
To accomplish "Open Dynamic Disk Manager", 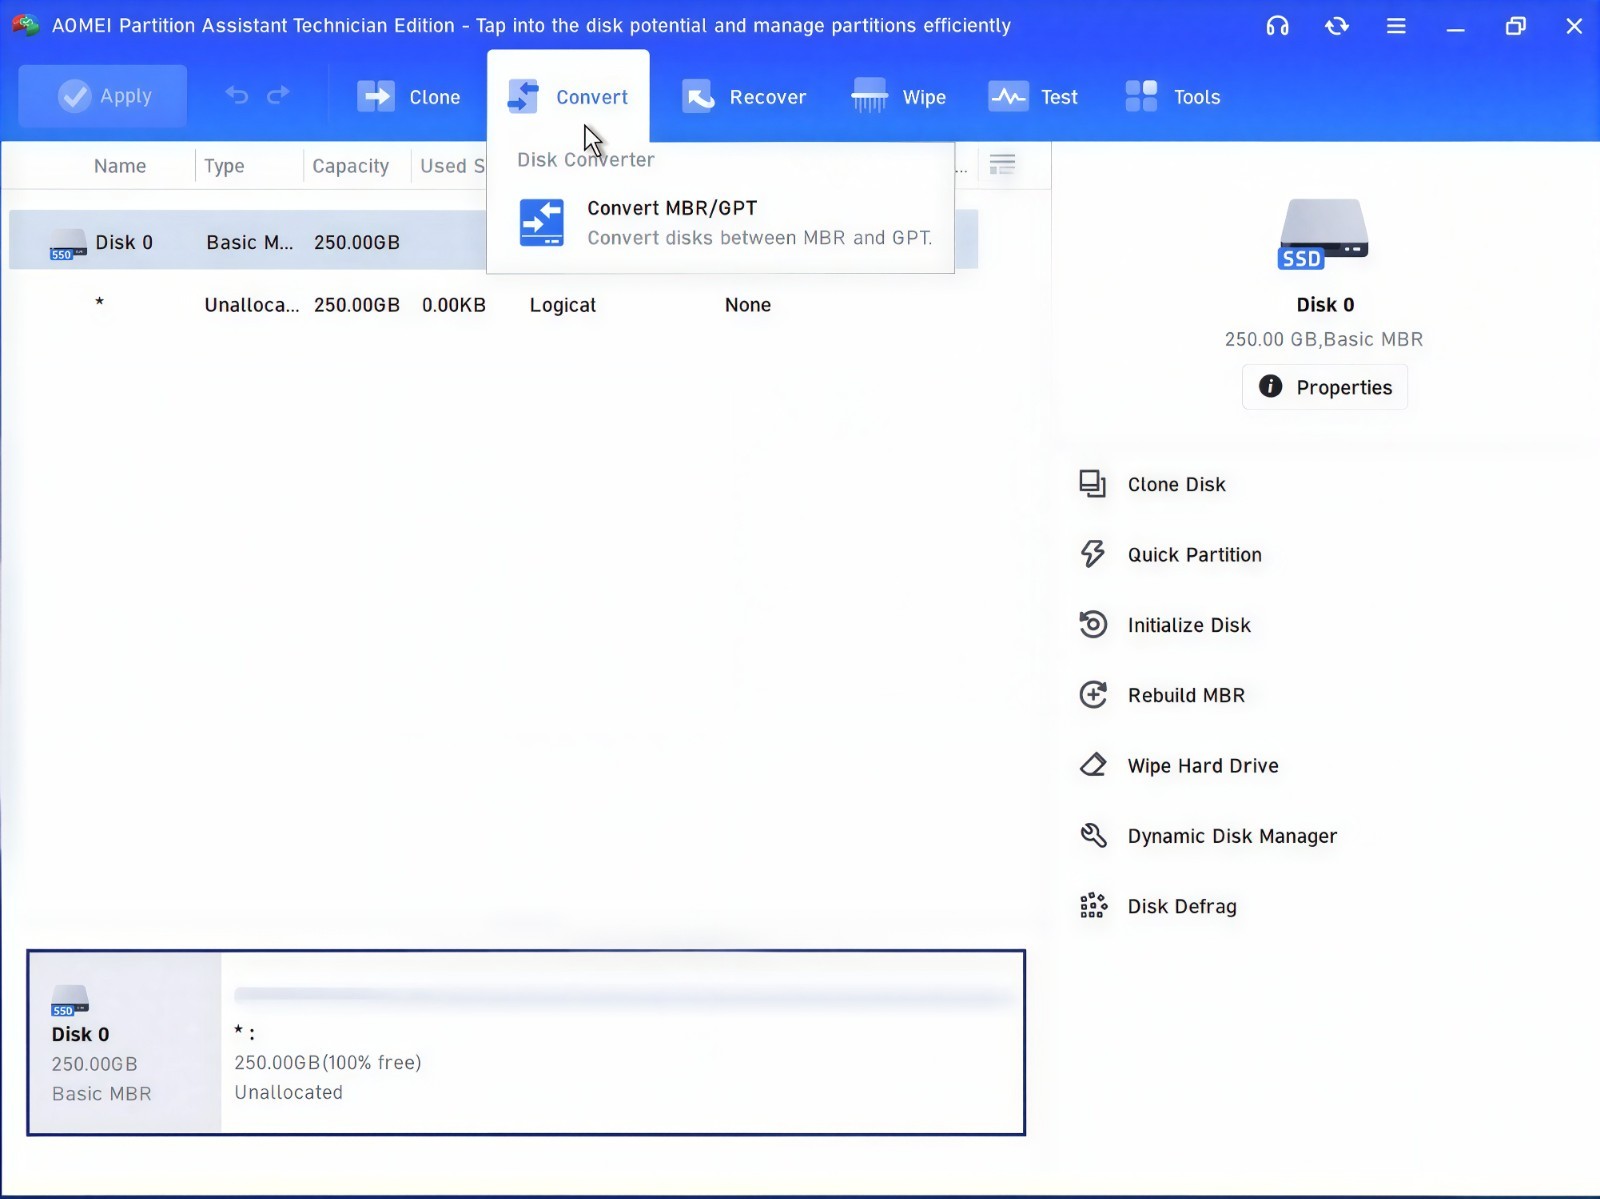I will 1232,836.
